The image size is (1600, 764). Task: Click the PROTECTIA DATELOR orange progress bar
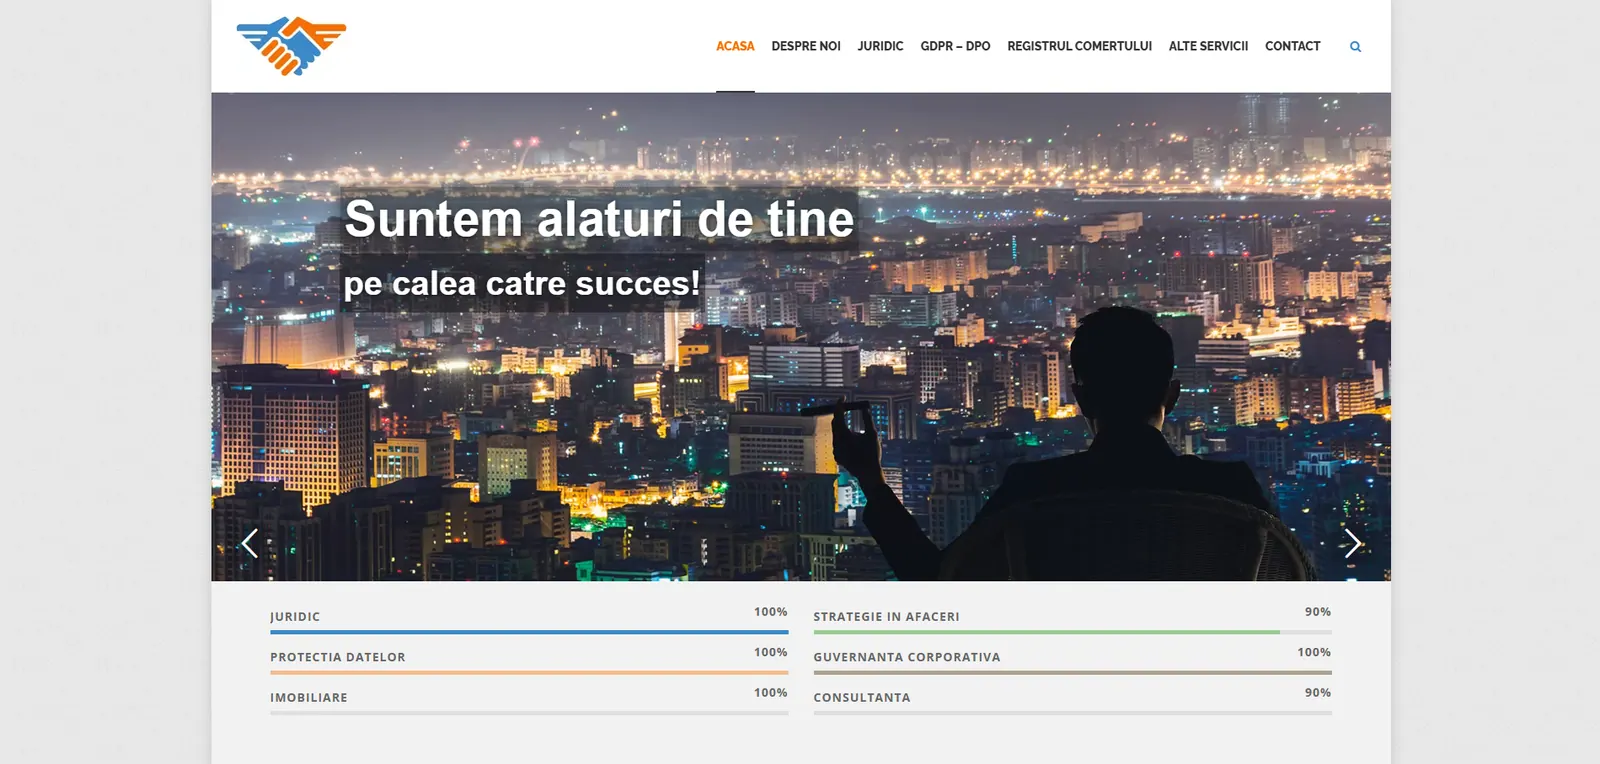point(529,673)
